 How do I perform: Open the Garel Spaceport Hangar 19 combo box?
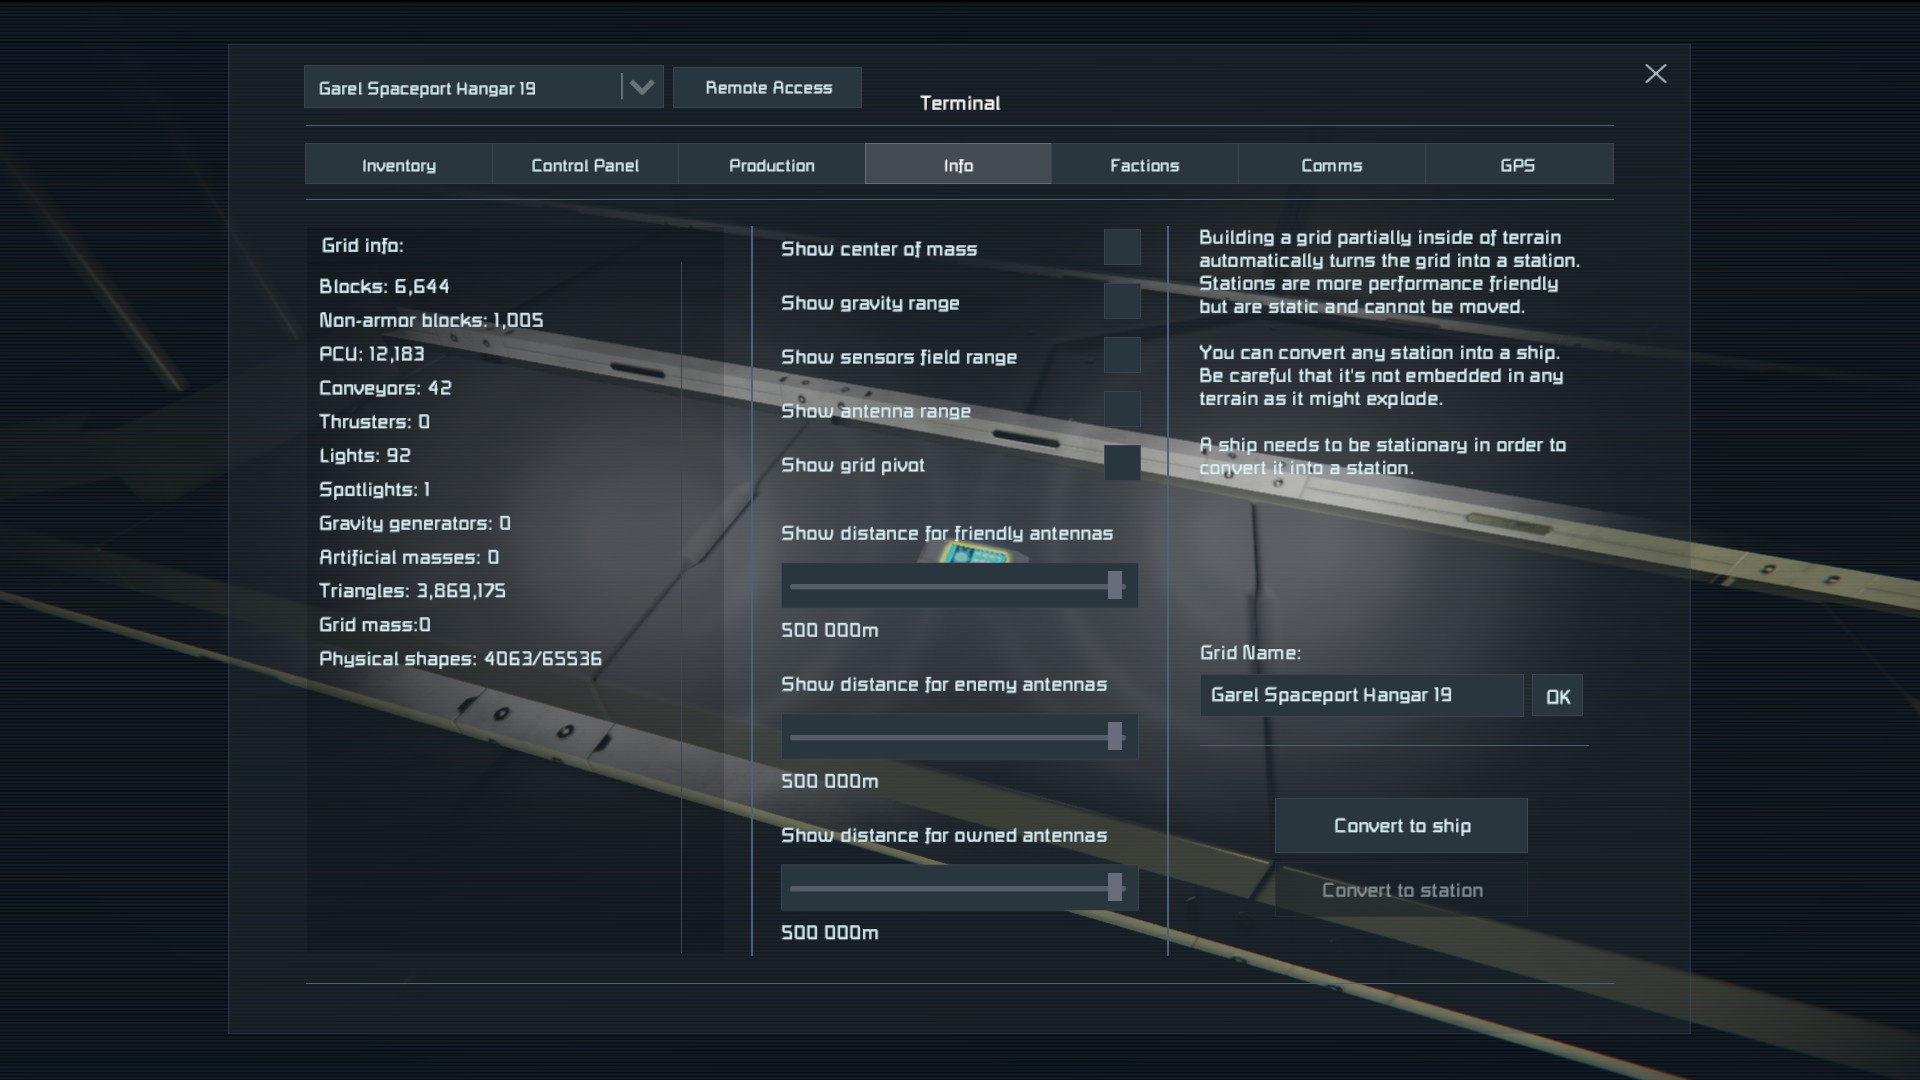[x=462, y=88]
